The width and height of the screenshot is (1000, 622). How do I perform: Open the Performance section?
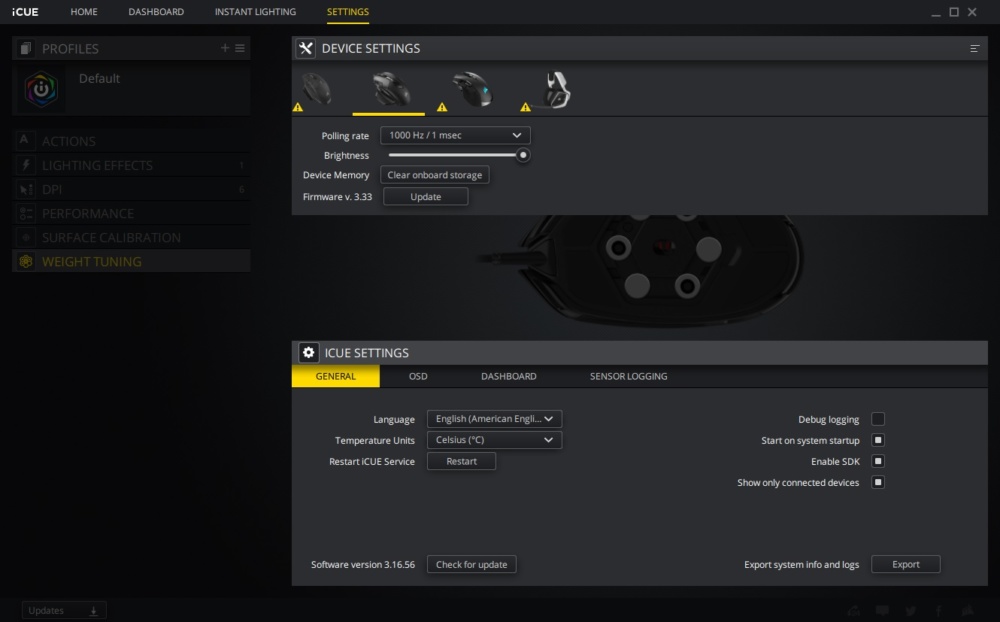coord(131,213)
